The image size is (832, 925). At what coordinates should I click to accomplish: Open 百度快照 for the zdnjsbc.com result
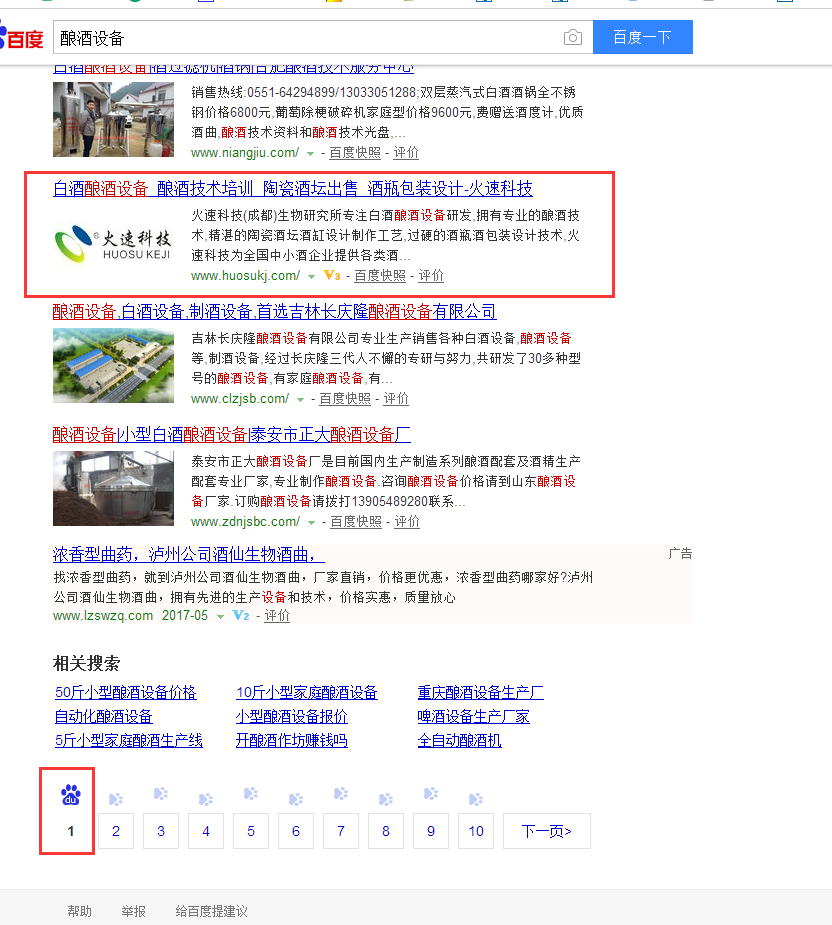click(x=356, y=521)
